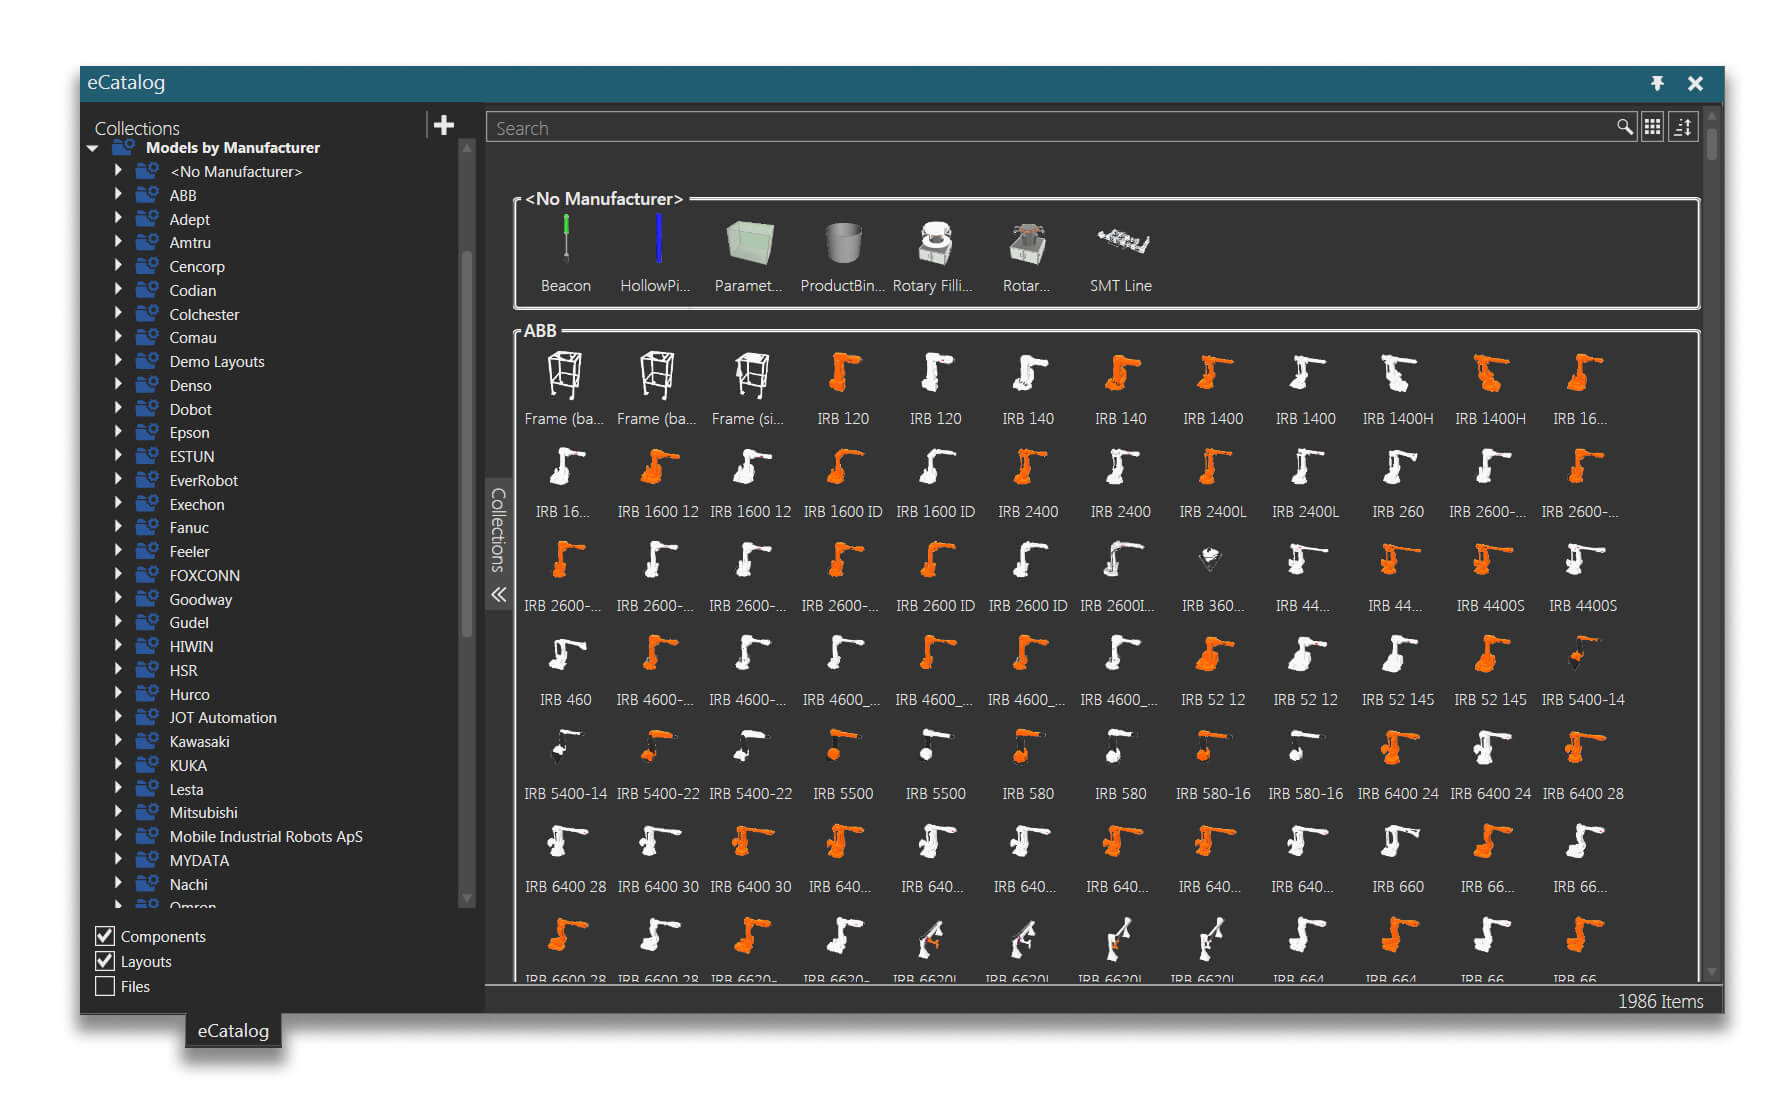
Task: Expand the KUKA manufacturer node
Action: tap(118, 764)
